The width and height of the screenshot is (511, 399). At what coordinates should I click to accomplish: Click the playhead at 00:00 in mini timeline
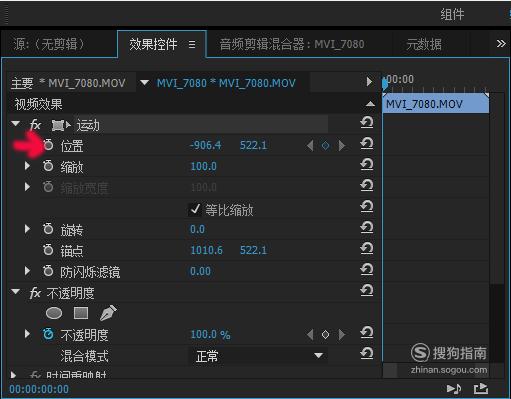385,83
